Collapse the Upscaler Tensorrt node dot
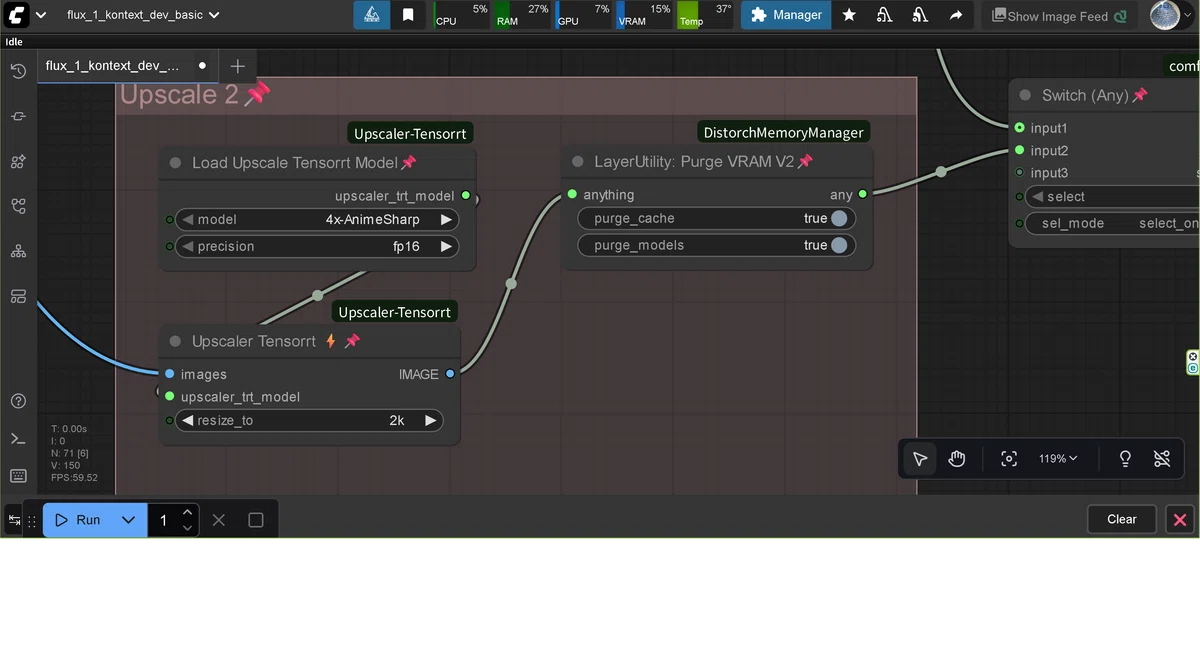Screen dimensions: 1200x650 pyautogui.click(x=175, y=341)
